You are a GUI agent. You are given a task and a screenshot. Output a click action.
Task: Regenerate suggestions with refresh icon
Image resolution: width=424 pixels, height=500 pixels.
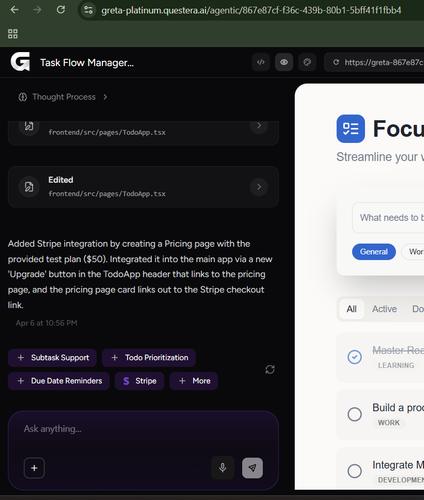point(270,369)
